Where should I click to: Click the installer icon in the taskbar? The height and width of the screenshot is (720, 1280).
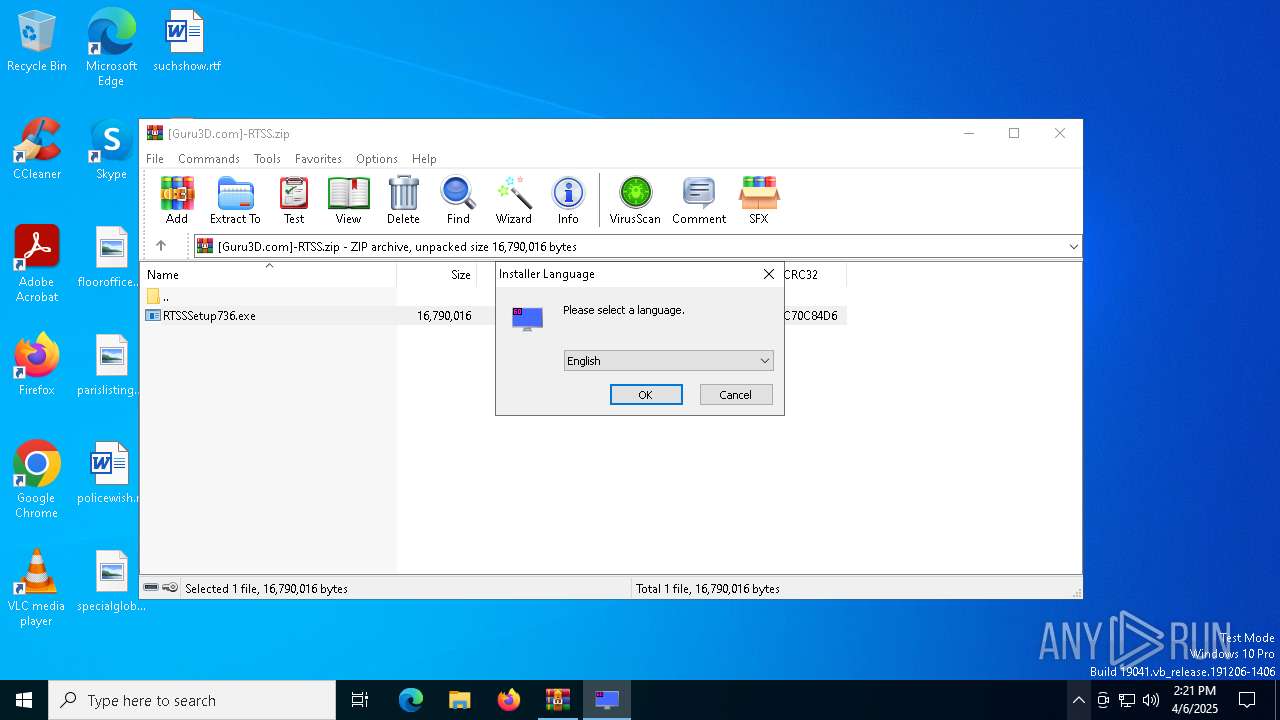pyautogui.click(x=607, y=700)
